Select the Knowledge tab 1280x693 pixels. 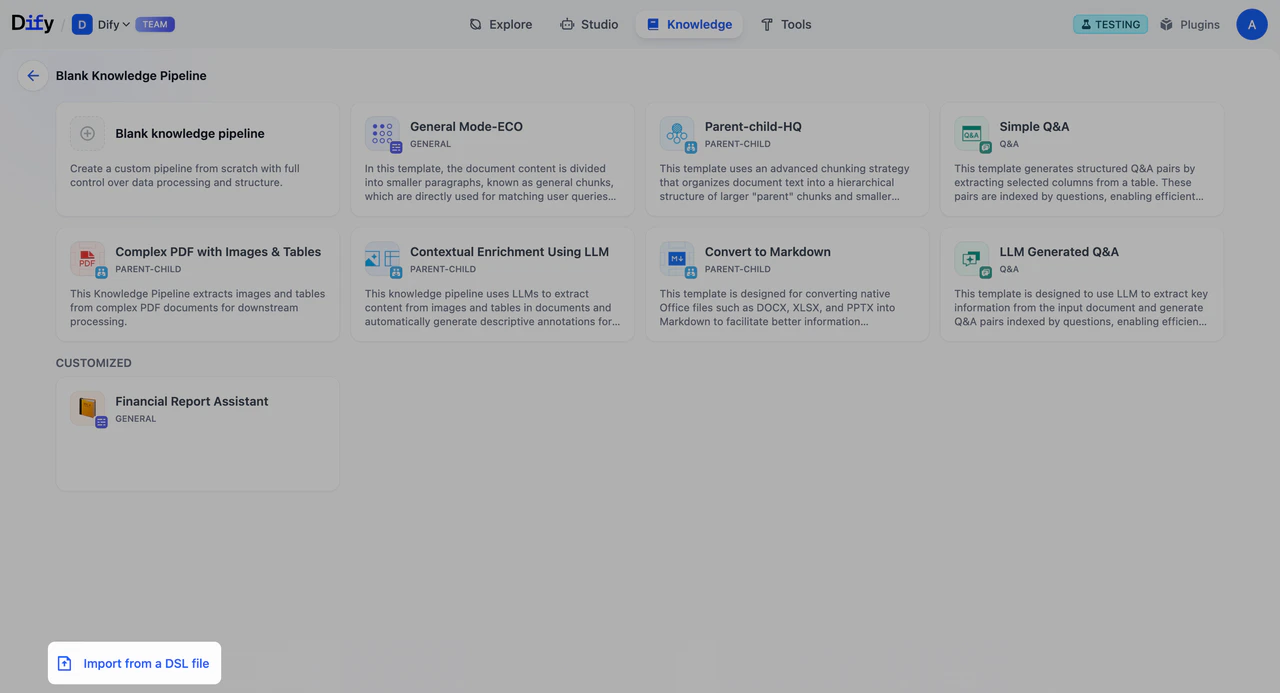pos(689,24)
